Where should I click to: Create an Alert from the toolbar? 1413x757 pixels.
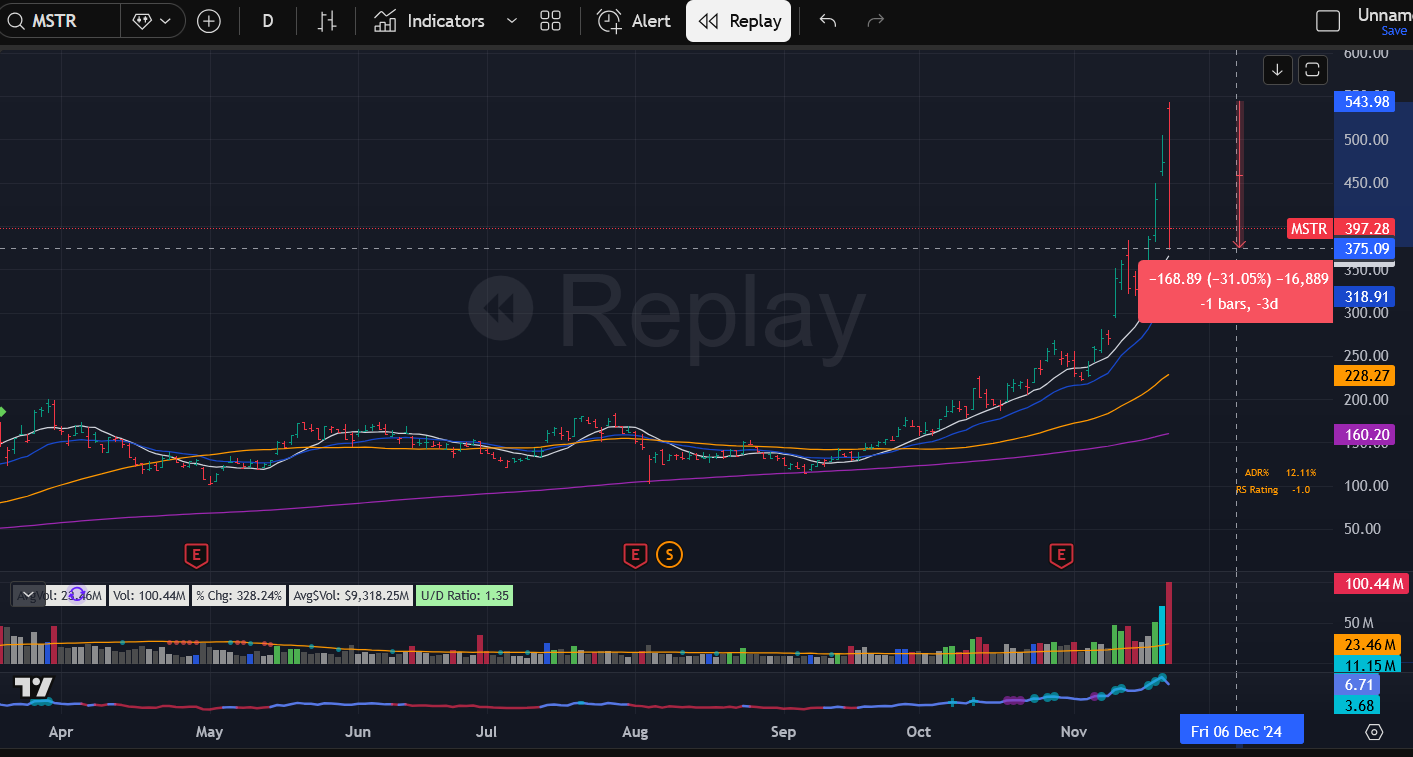(x=634, y=21)
